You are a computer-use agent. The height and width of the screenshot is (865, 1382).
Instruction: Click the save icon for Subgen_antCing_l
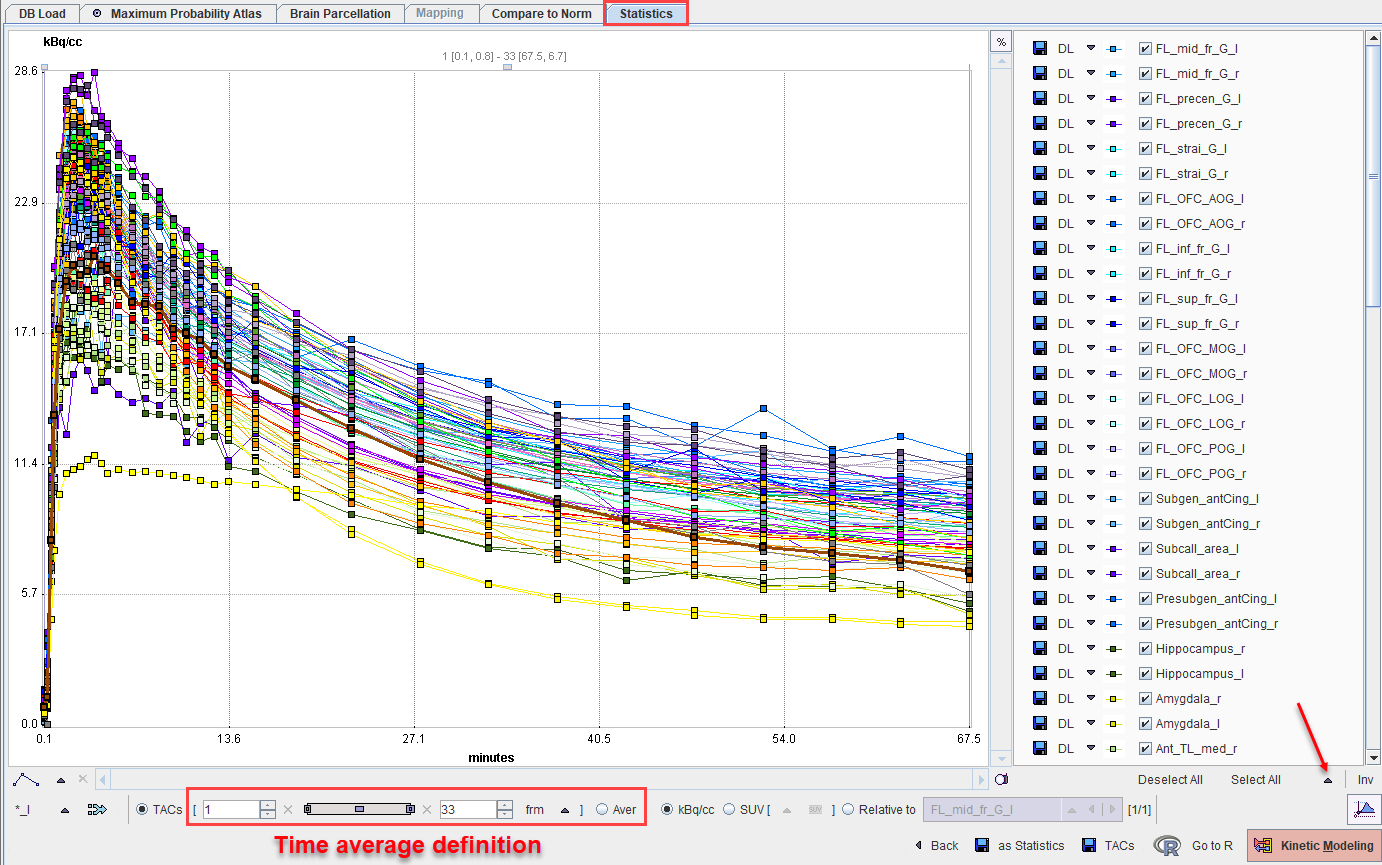click(1040, 498)
